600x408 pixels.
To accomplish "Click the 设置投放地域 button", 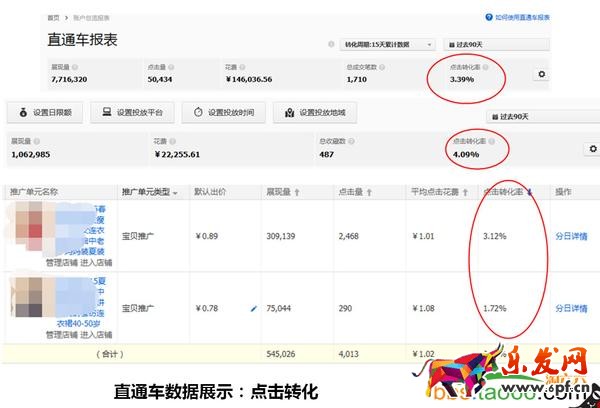I will [x=314, y=112].
